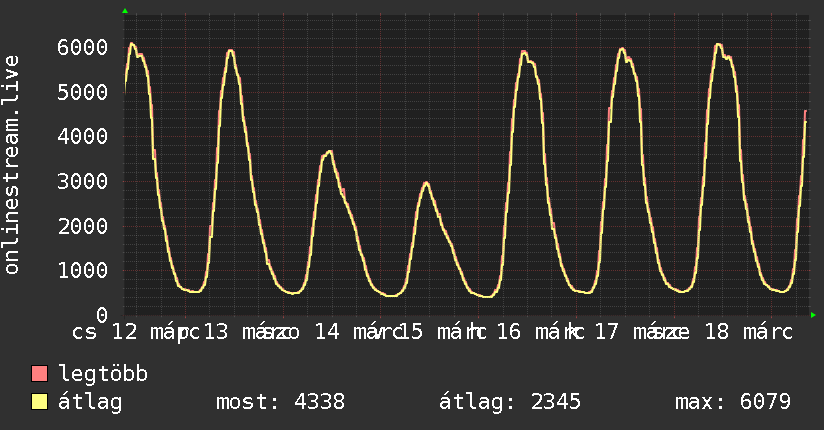824x430 pixels.
Task: Click the átlag: 2345 statistic
Action: [x=510, y=402]
